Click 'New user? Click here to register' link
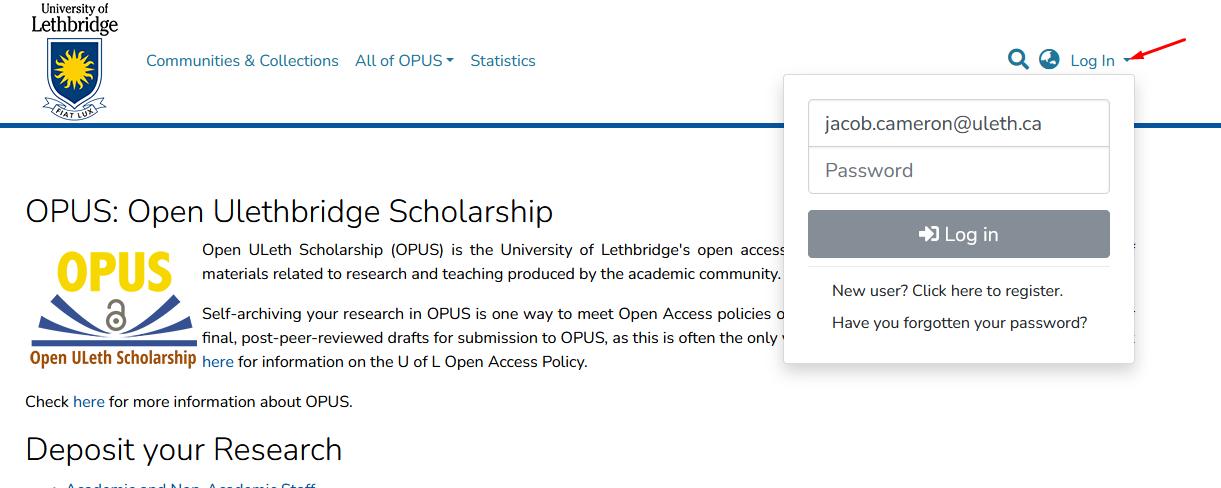The image size is (1221, 488). 947,291
